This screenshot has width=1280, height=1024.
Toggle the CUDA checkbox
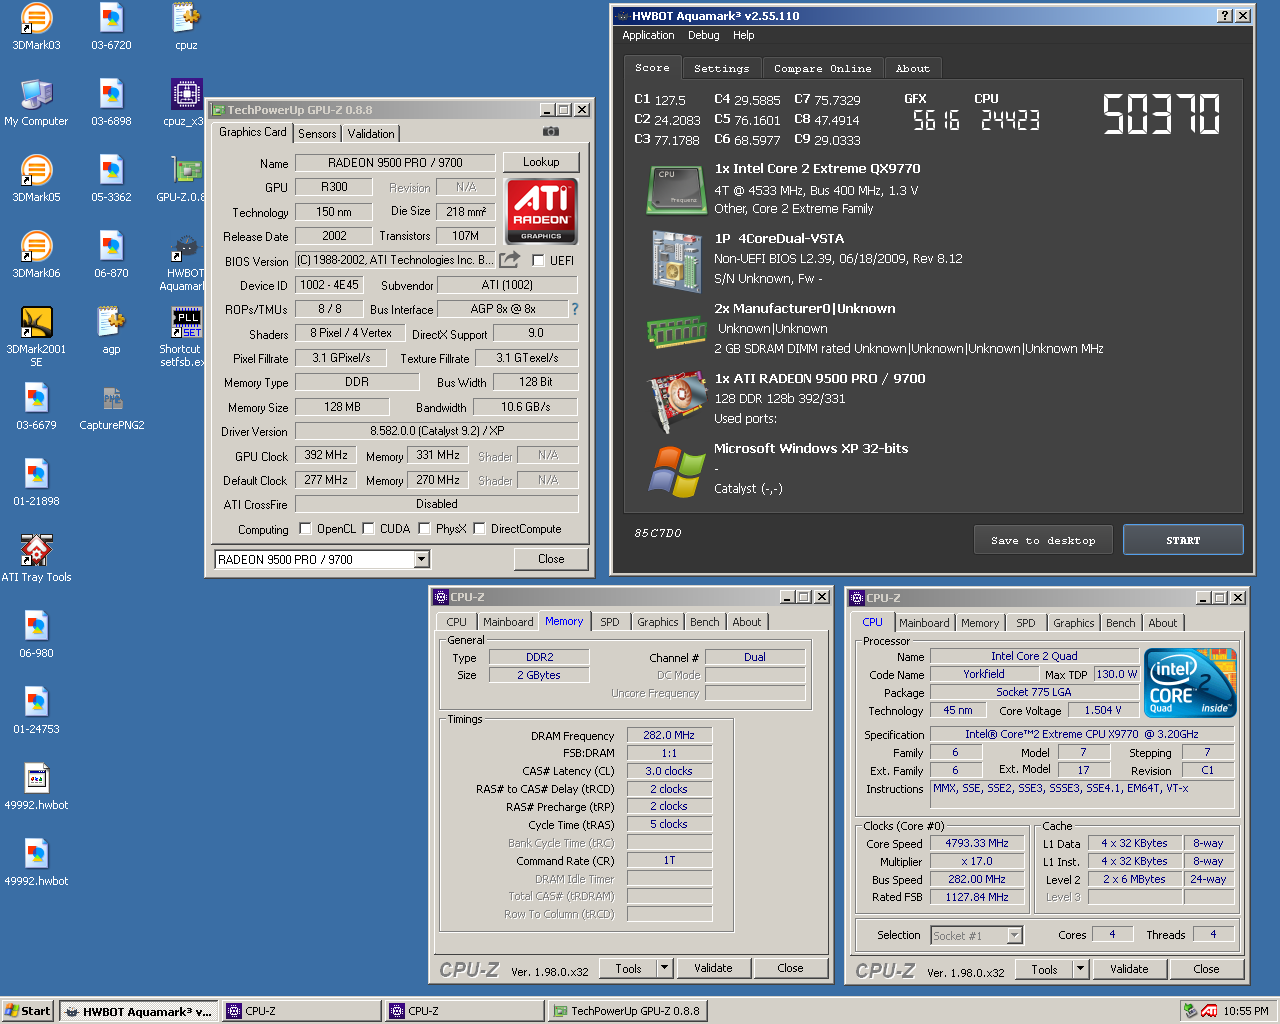(x=368, y=529)
